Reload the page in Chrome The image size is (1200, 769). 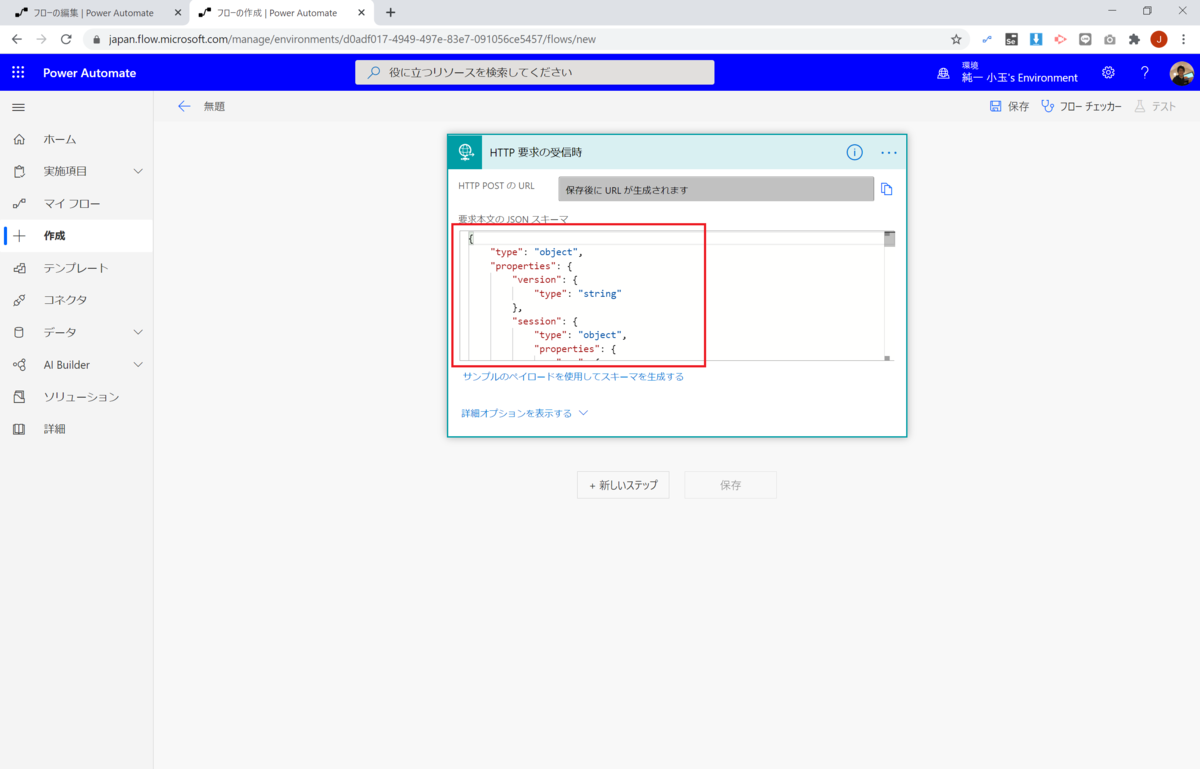[x=66, y=39]
